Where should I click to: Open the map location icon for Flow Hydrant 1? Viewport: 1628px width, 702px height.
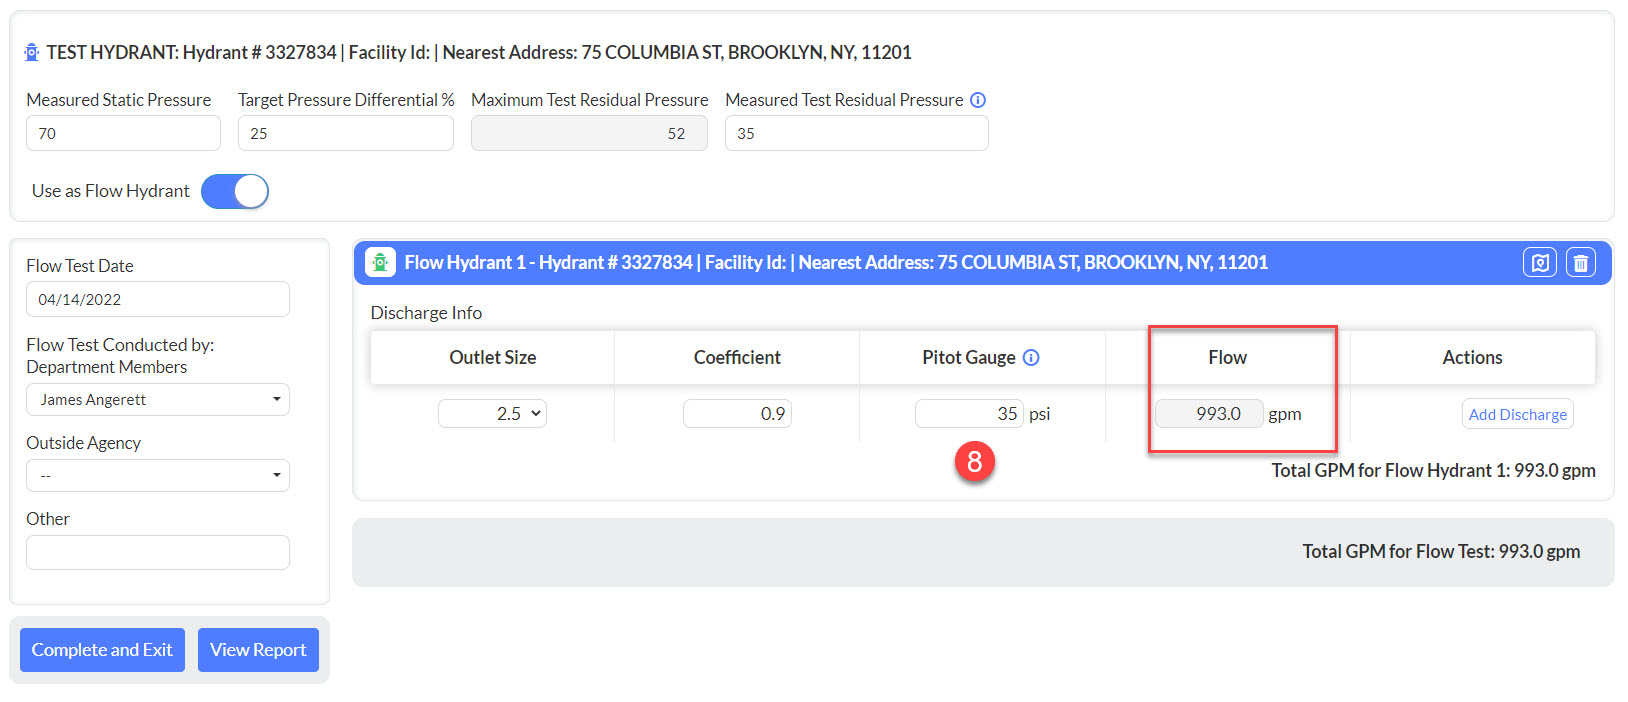pyautogui.click(x=1539, y=263)
